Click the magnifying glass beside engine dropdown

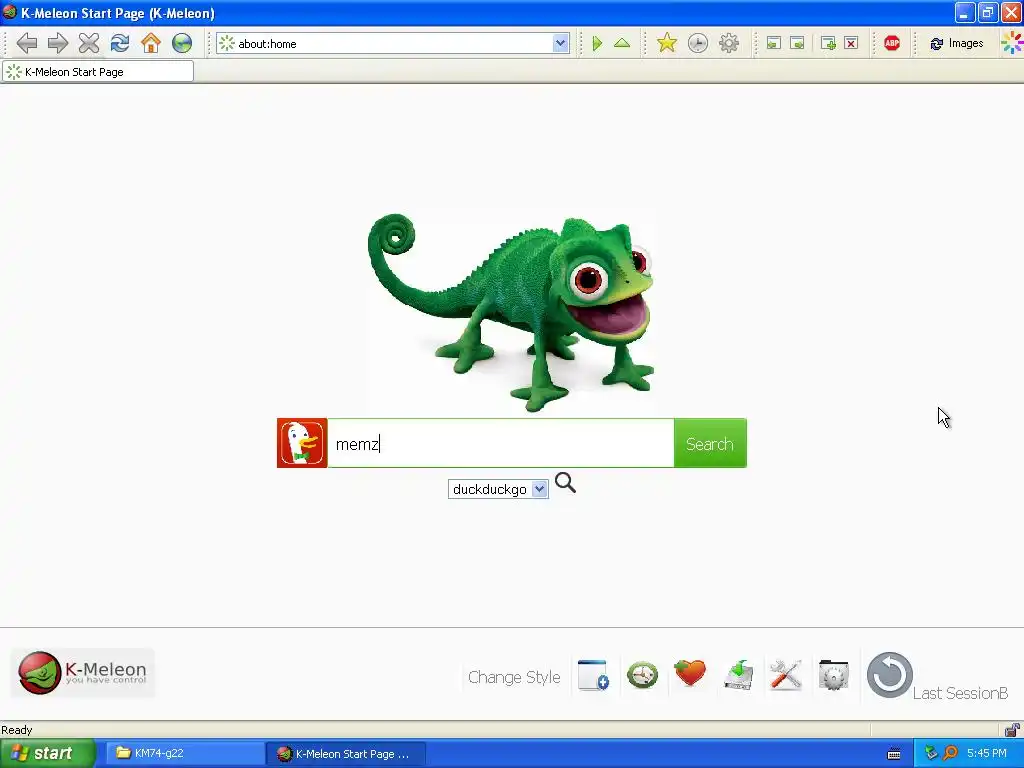pyautogui.click(x=565, y=483)
